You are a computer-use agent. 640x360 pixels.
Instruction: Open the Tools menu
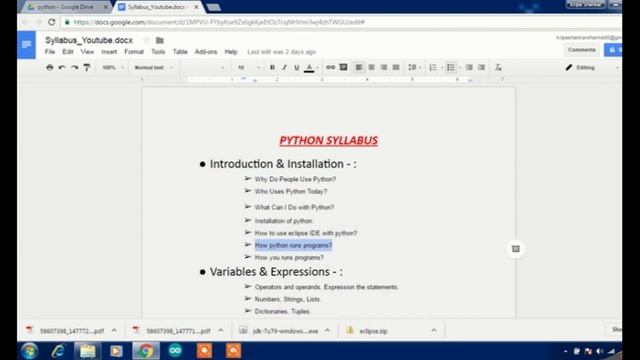(158, 52)
